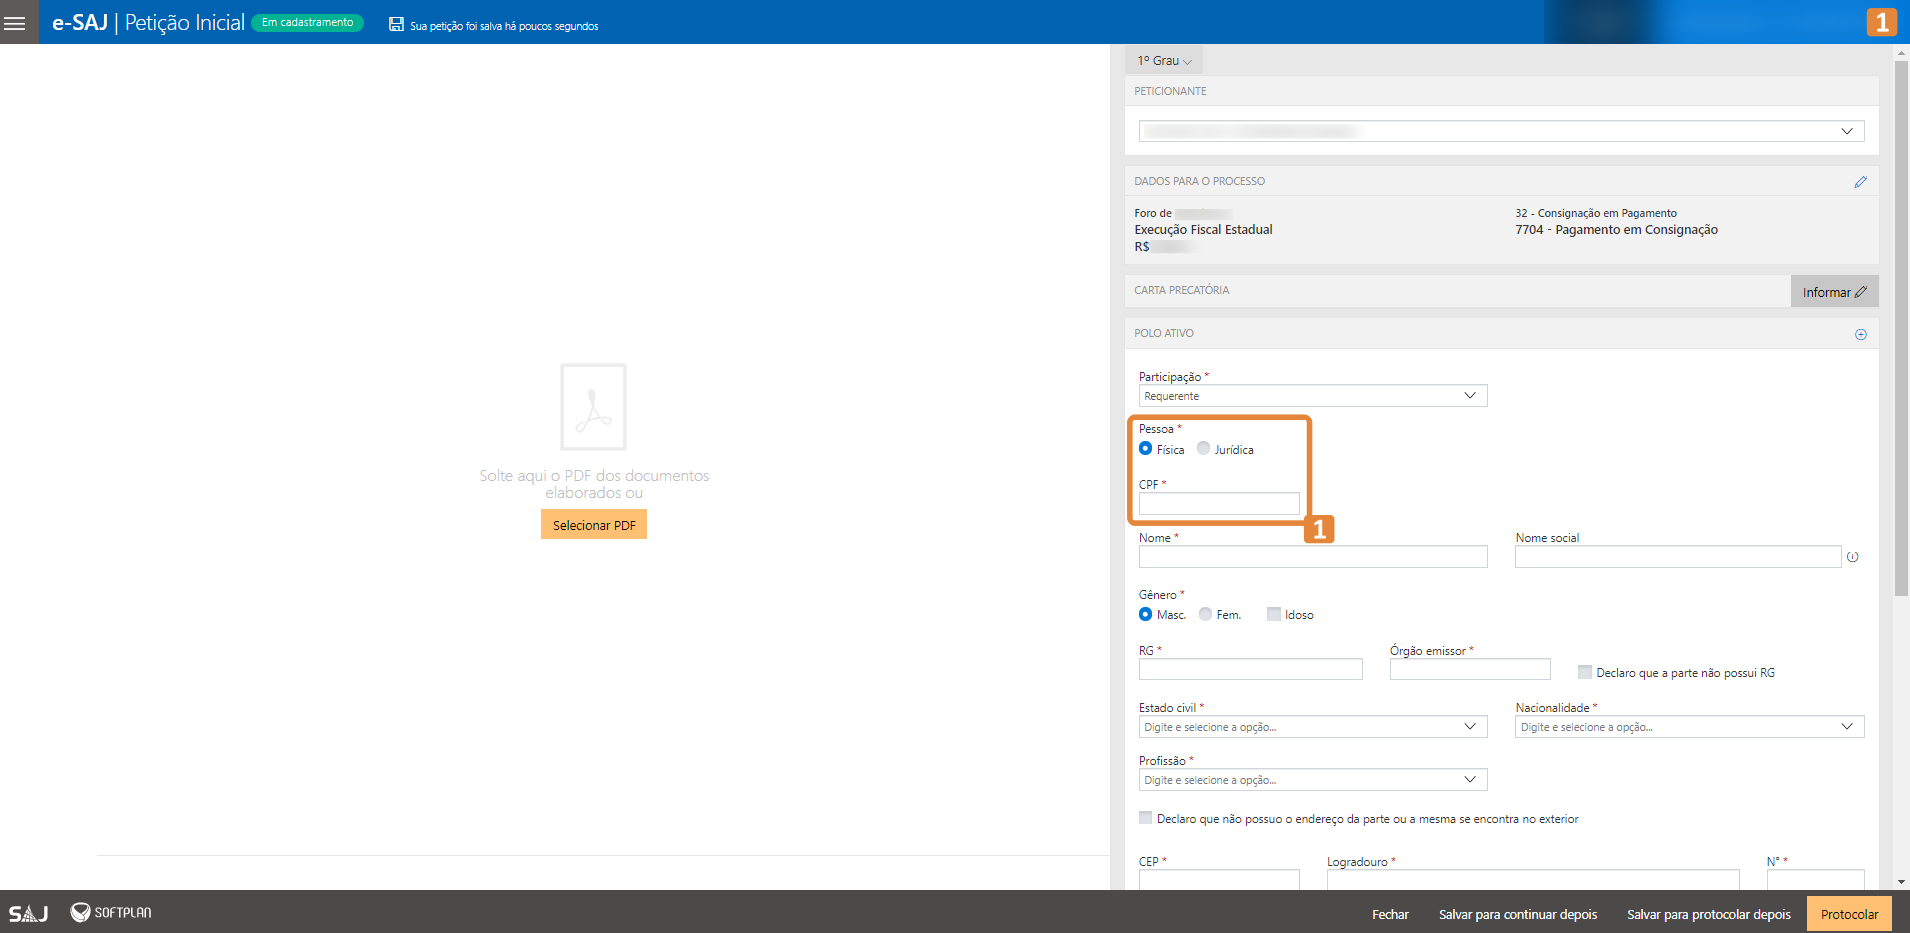Click Informar for Carta Precatória
The width and height of the screenshot is (1910, 933).
[1834, 292]
